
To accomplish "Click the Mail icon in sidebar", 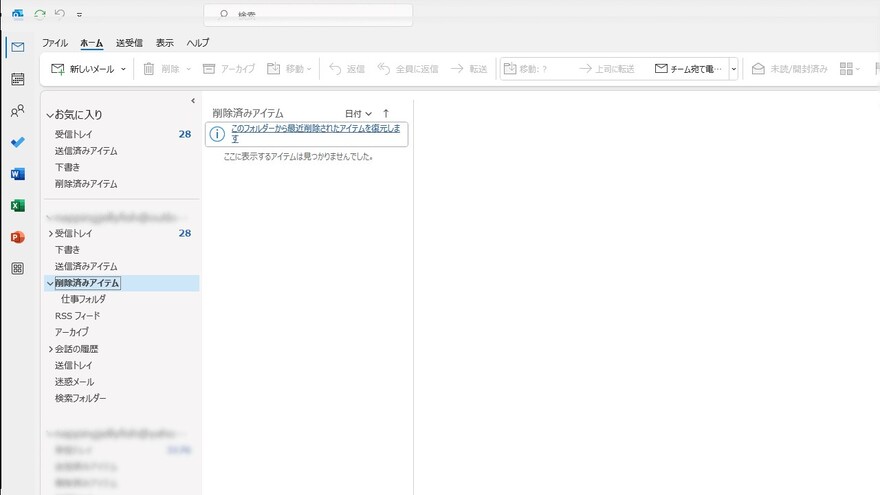I will coord(17,47).
